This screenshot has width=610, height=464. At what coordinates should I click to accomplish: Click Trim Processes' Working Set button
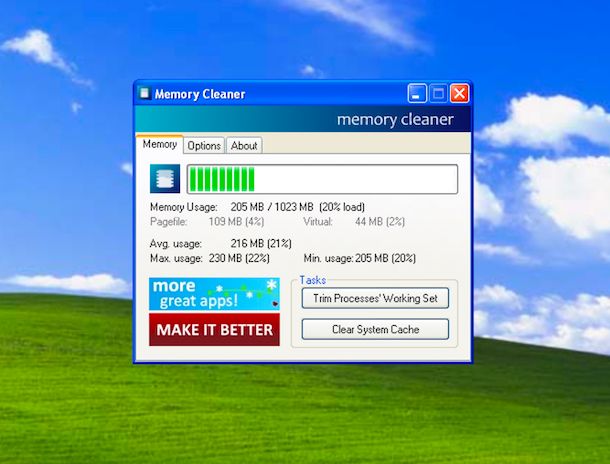[375, 298]
